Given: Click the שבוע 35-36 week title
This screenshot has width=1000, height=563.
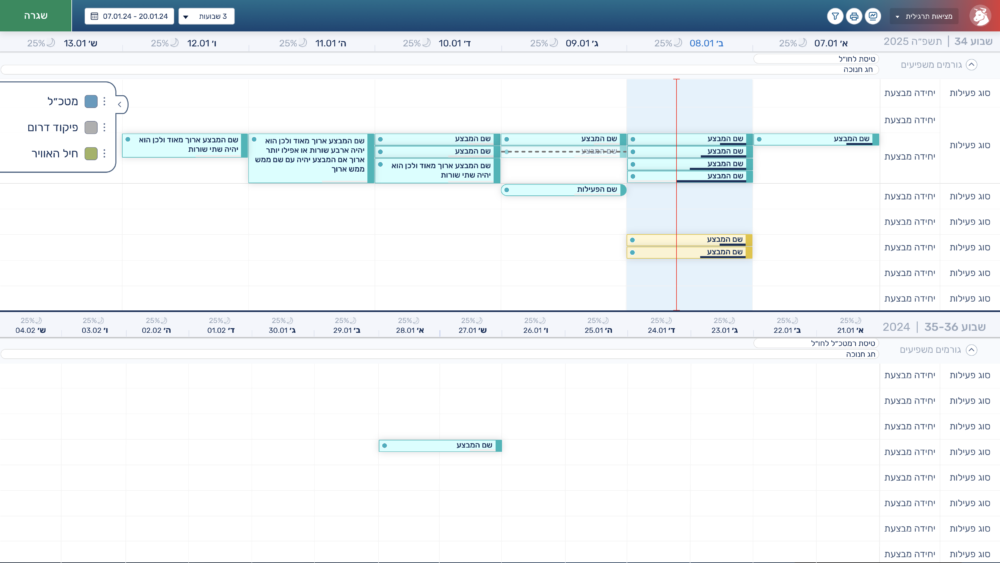Looking at the screenshot, I should (955, 326).
